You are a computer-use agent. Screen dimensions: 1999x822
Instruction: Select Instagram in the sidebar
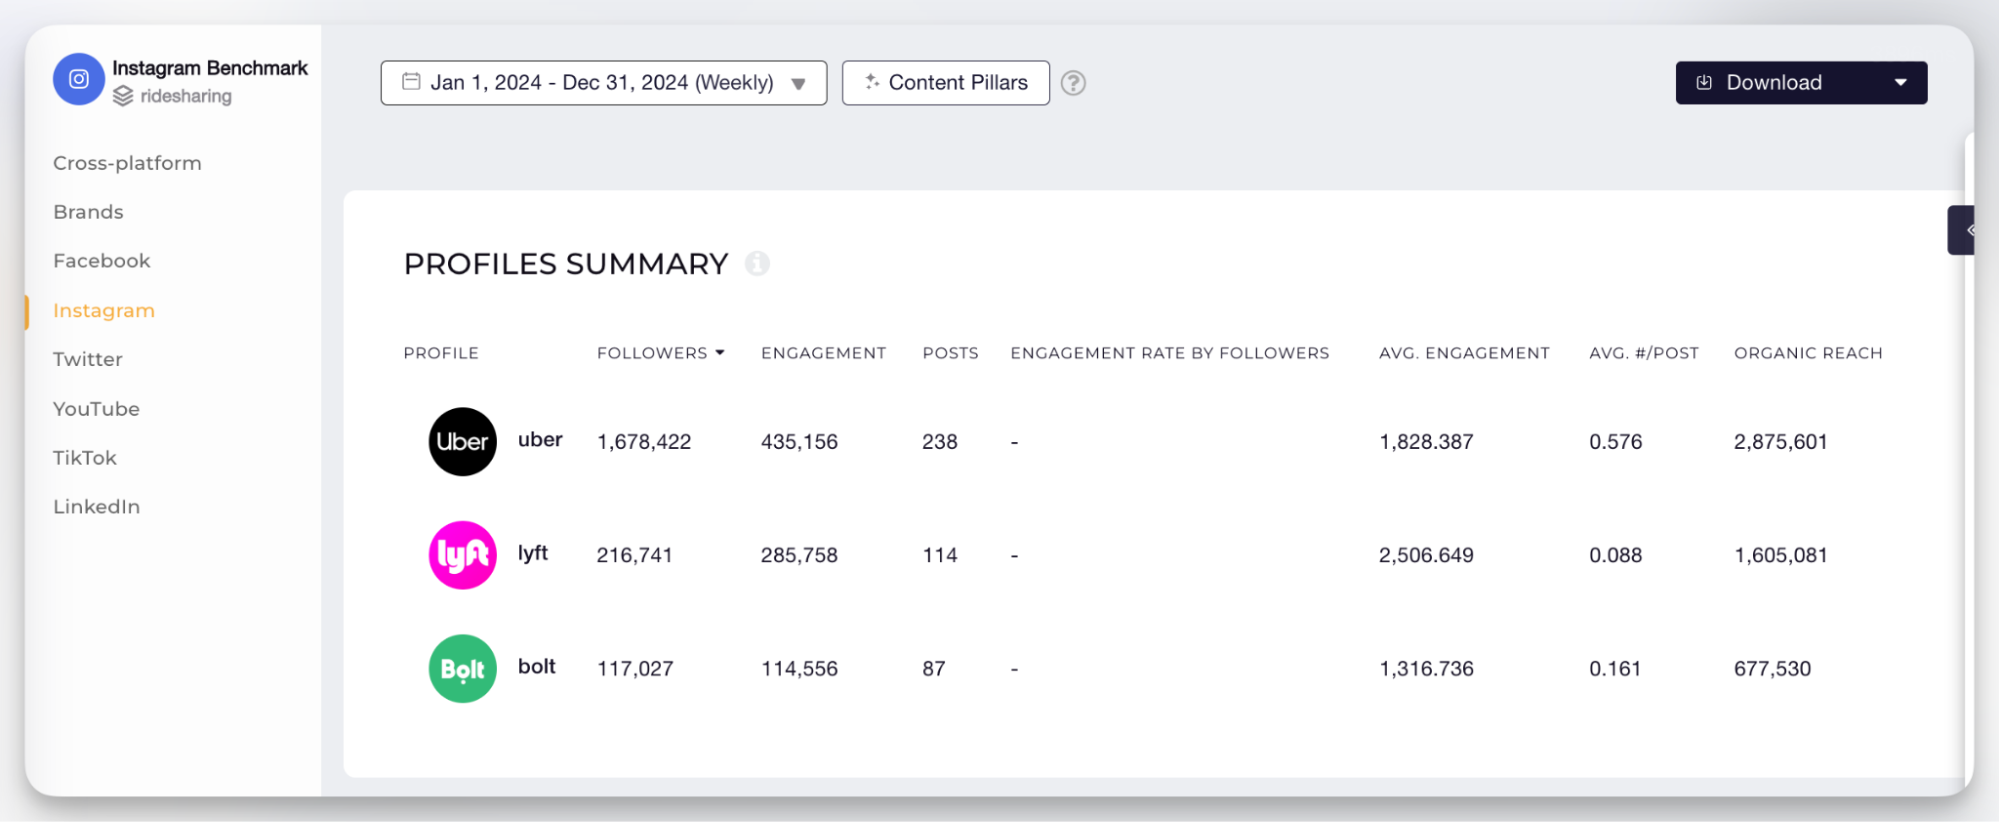tap(104, 311)
